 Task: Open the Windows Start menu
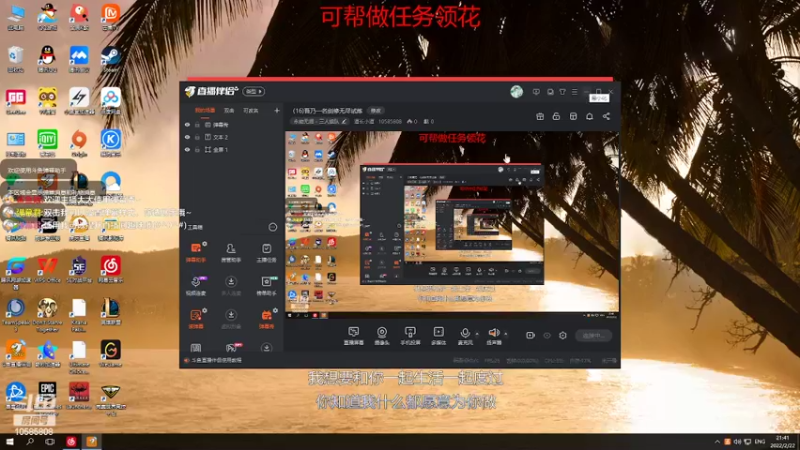pyautogui.click(x=10, y=442)
